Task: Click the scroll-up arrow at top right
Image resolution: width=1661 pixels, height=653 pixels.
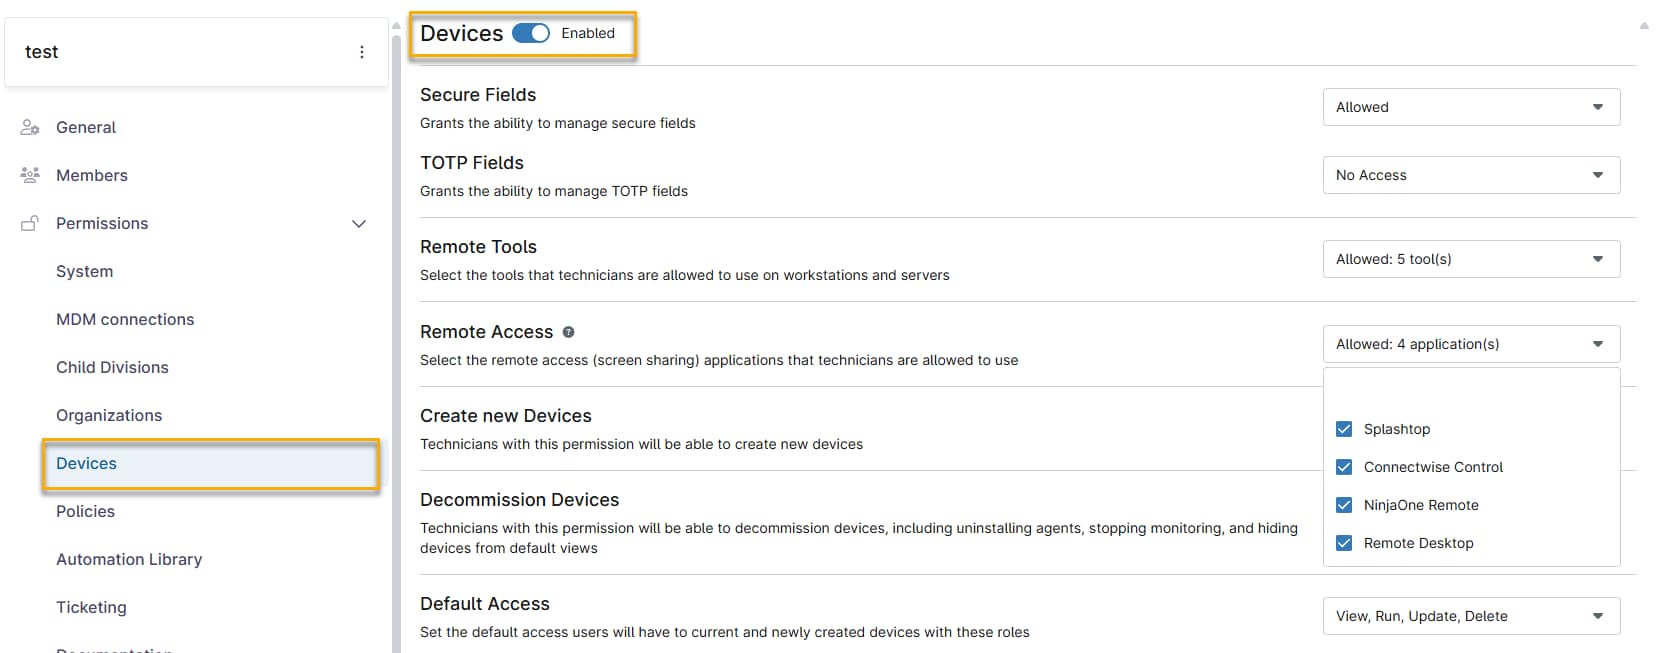Action: click(x=1644, y=26)
